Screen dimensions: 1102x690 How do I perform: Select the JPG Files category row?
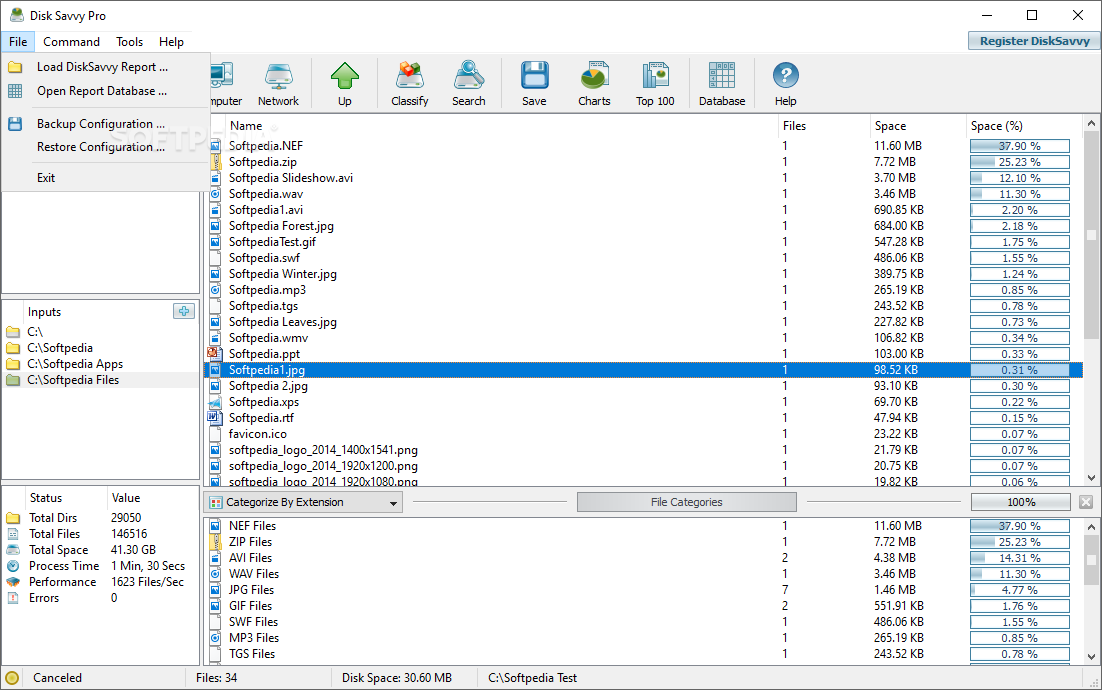(643, 590)
